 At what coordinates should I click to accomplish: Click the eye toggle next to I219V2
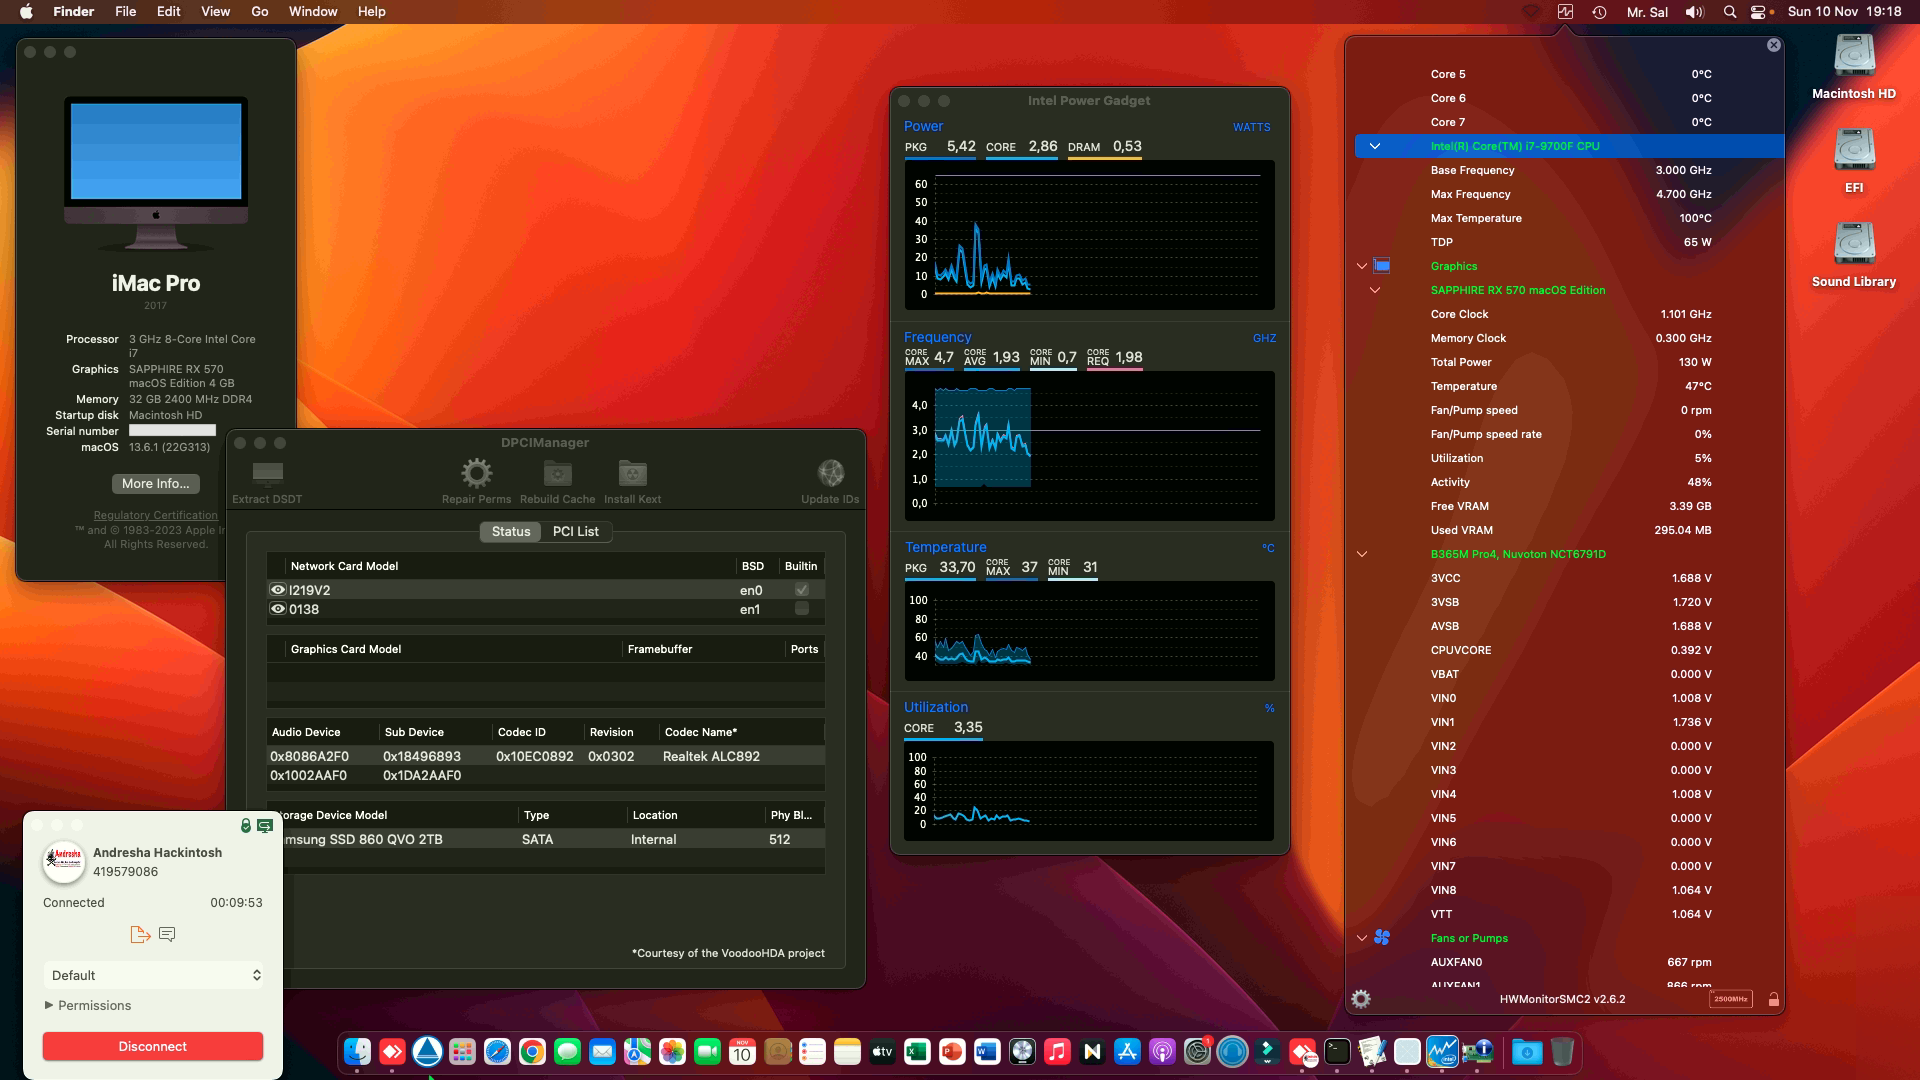click(x=277, y=590)
